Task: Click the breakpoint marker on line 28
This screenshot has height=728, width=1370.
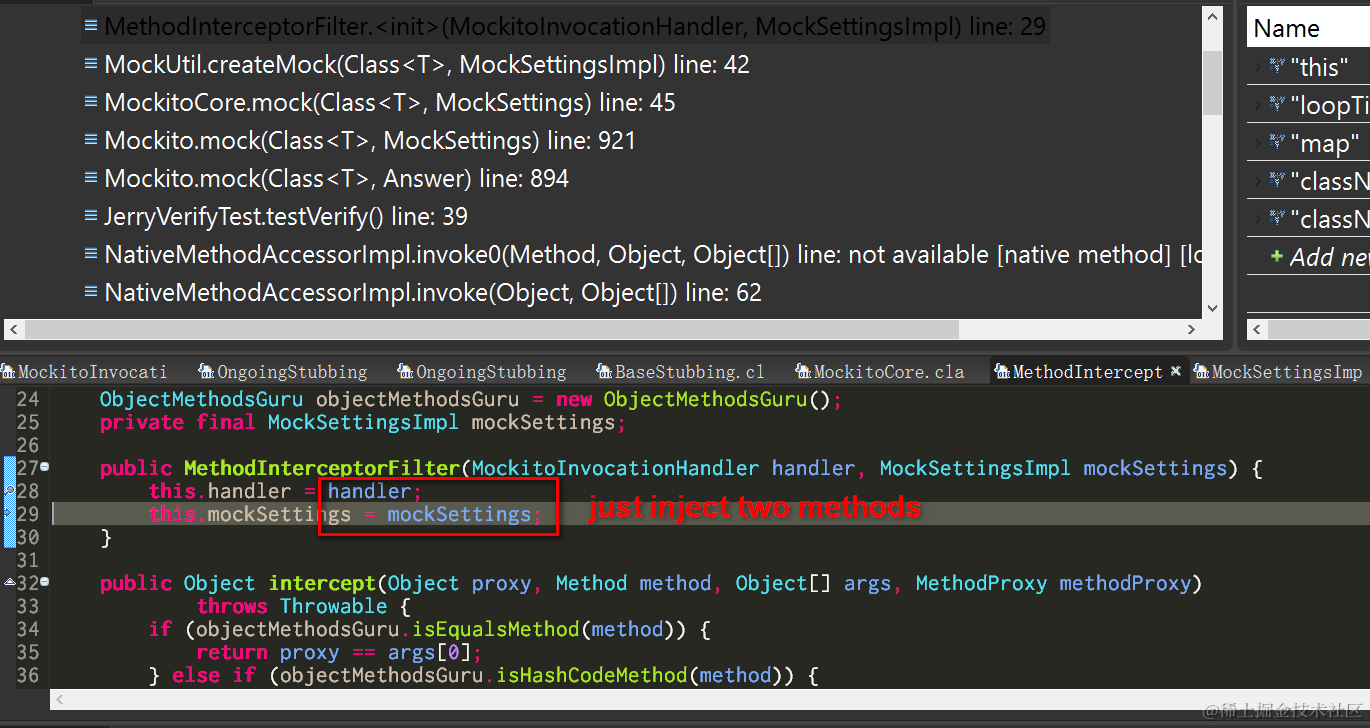Action: [x=9, y=491]
